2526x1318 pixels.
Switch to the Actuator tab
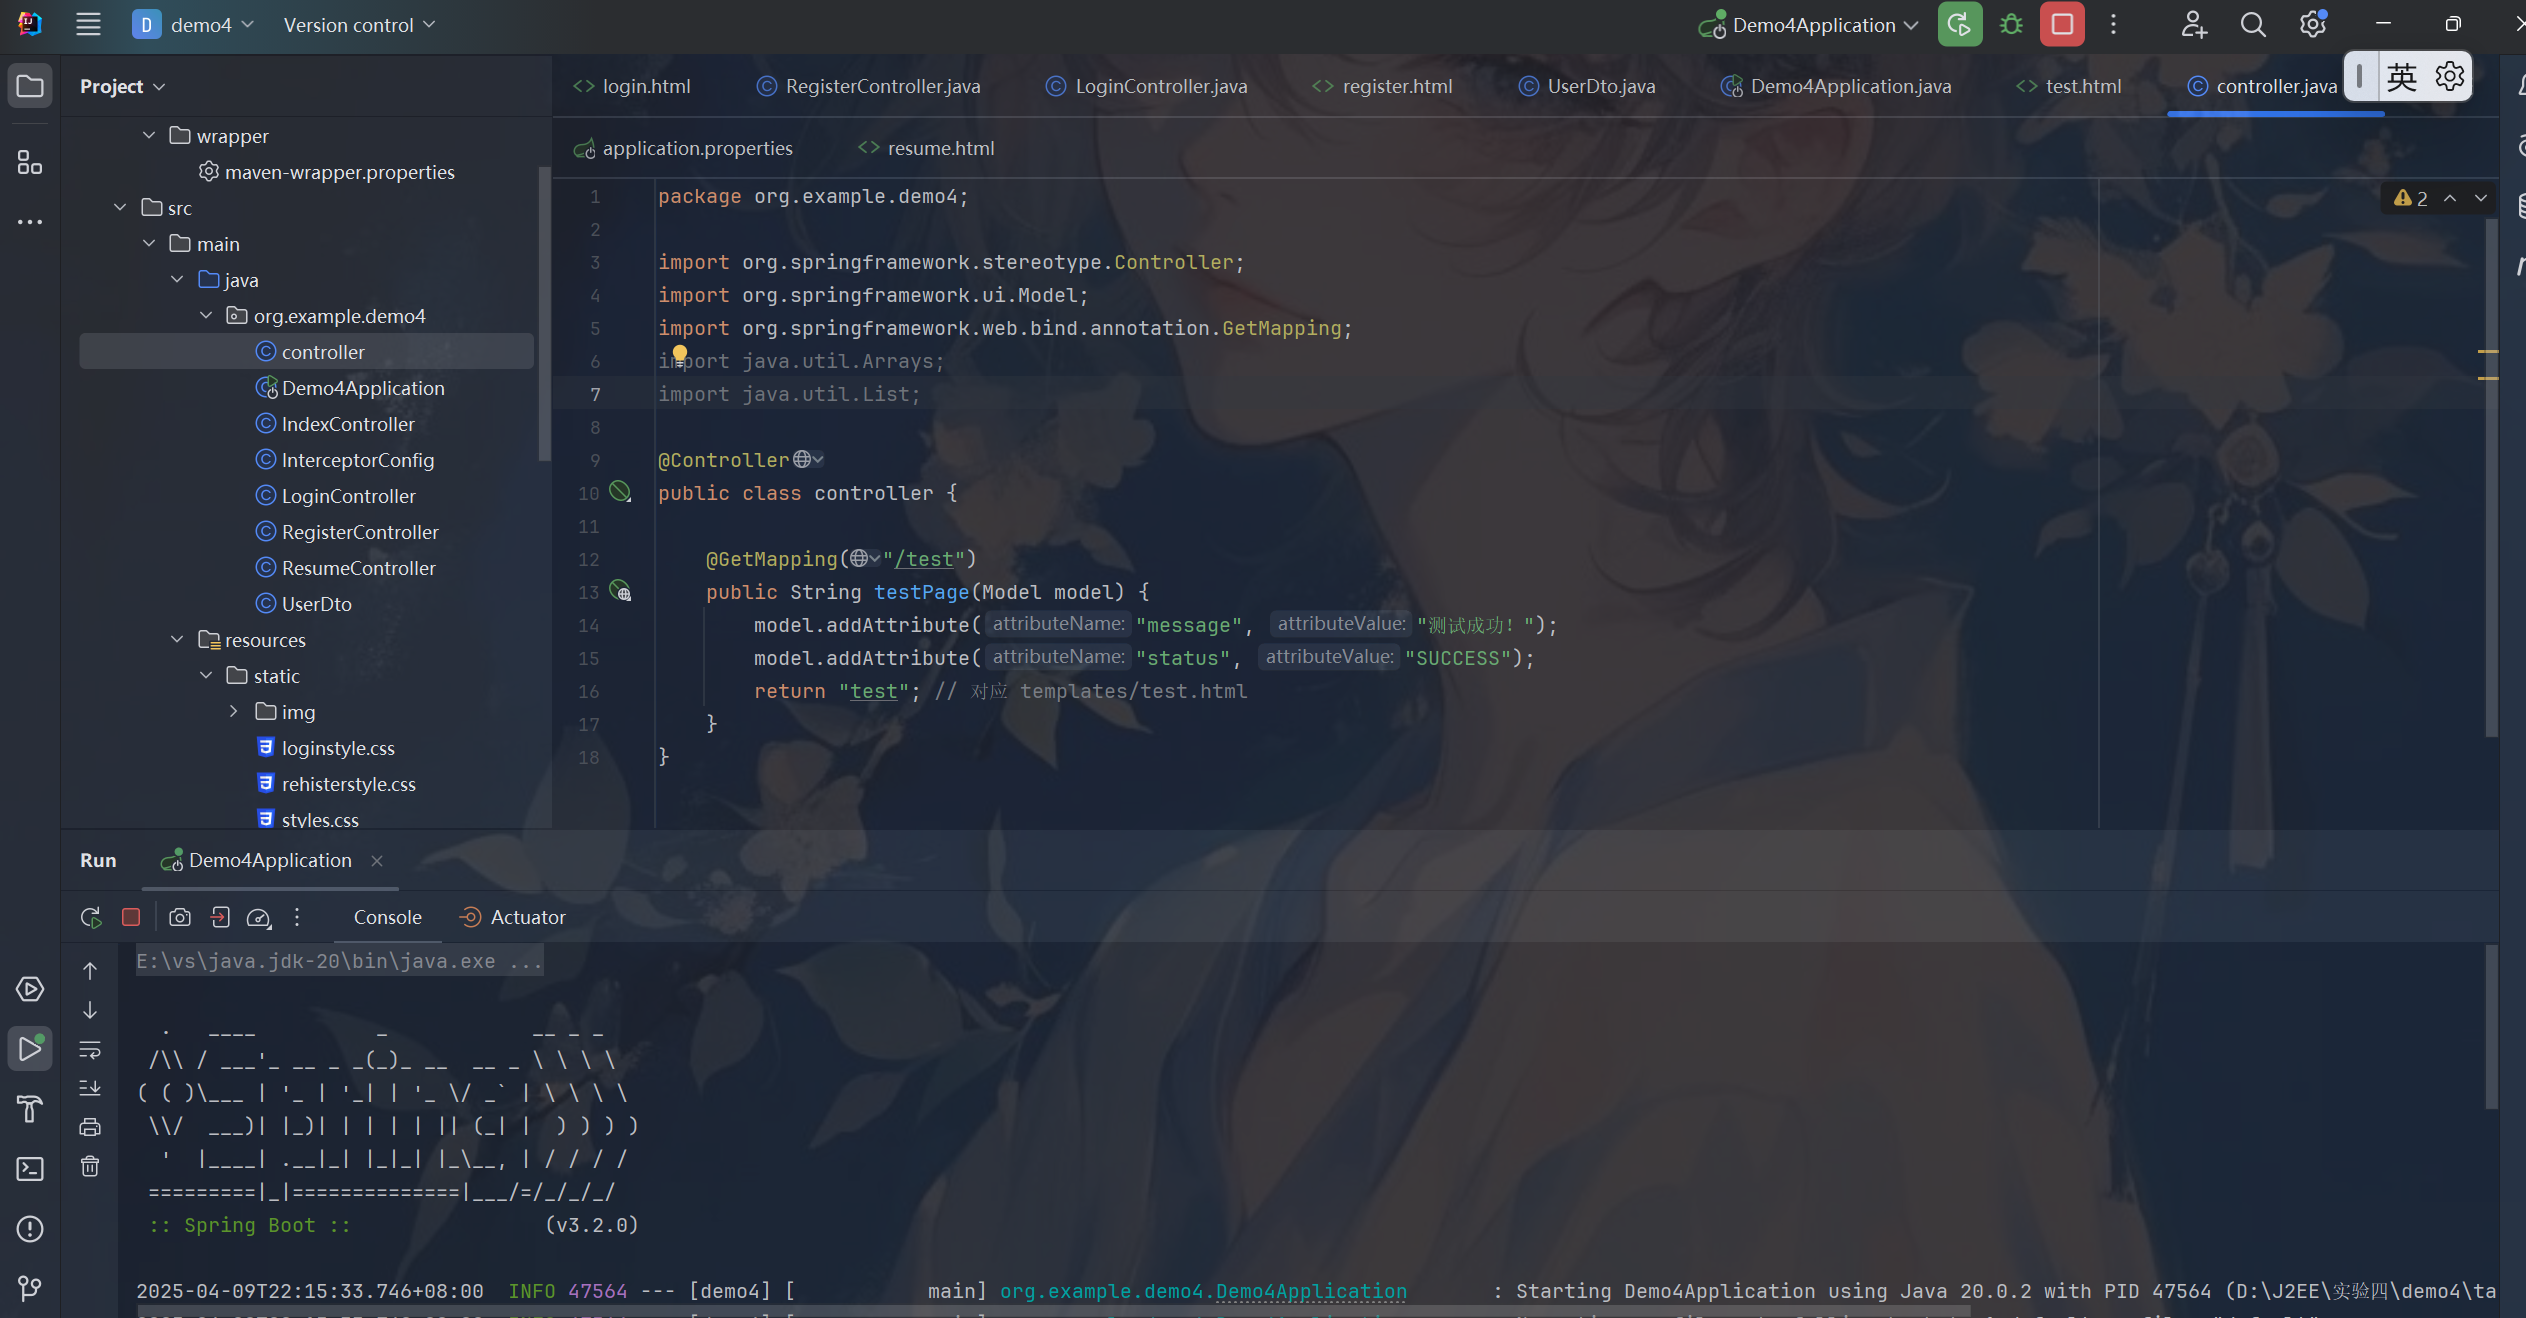[527, 917]
